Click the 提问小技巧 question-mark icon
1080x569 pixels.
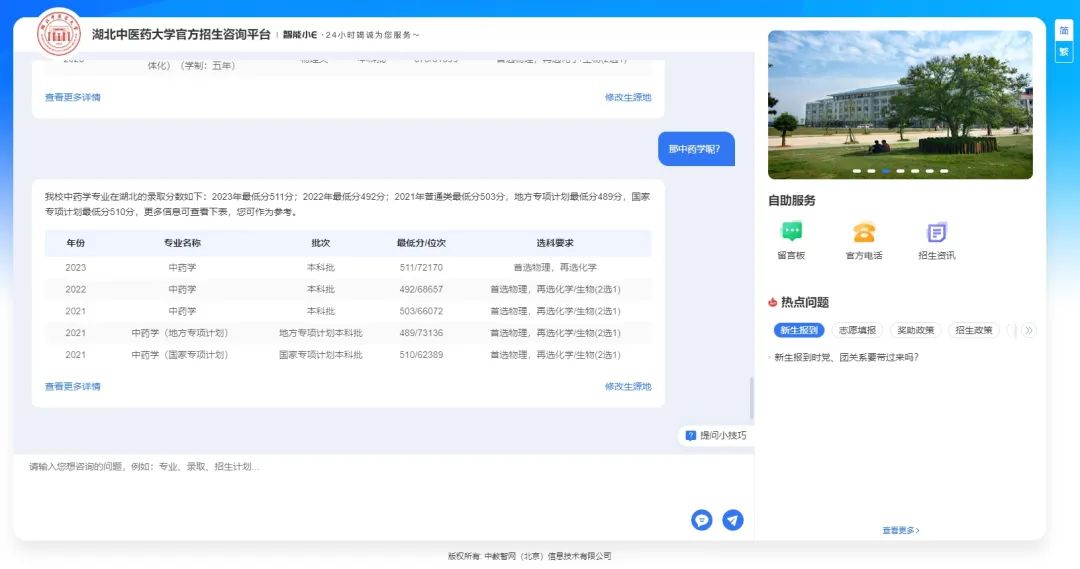691,436
